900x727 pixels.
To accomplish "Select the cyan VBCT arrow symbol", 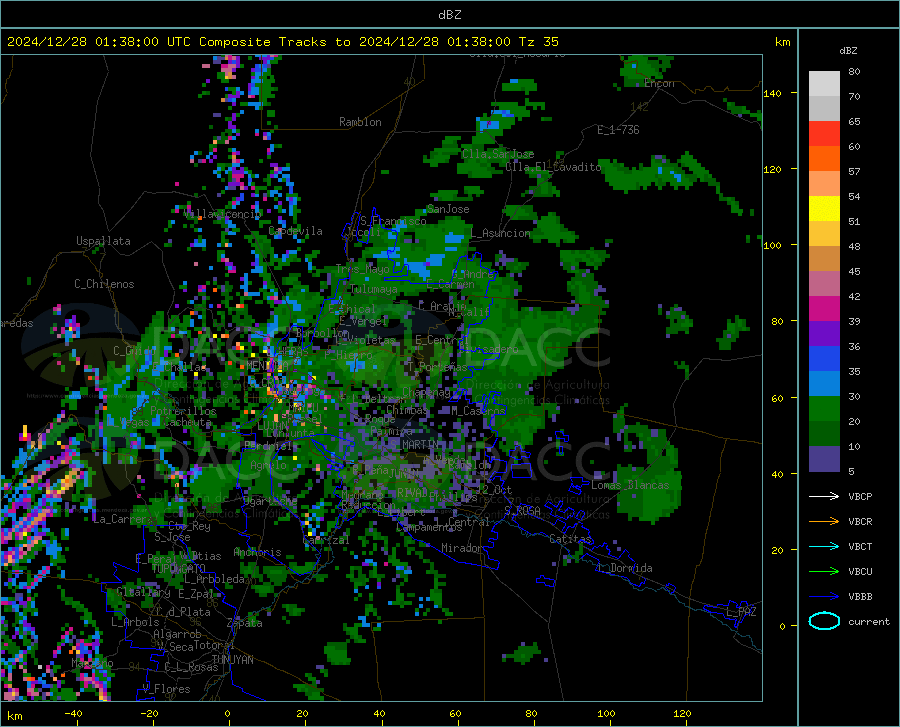I will (824, 546).
